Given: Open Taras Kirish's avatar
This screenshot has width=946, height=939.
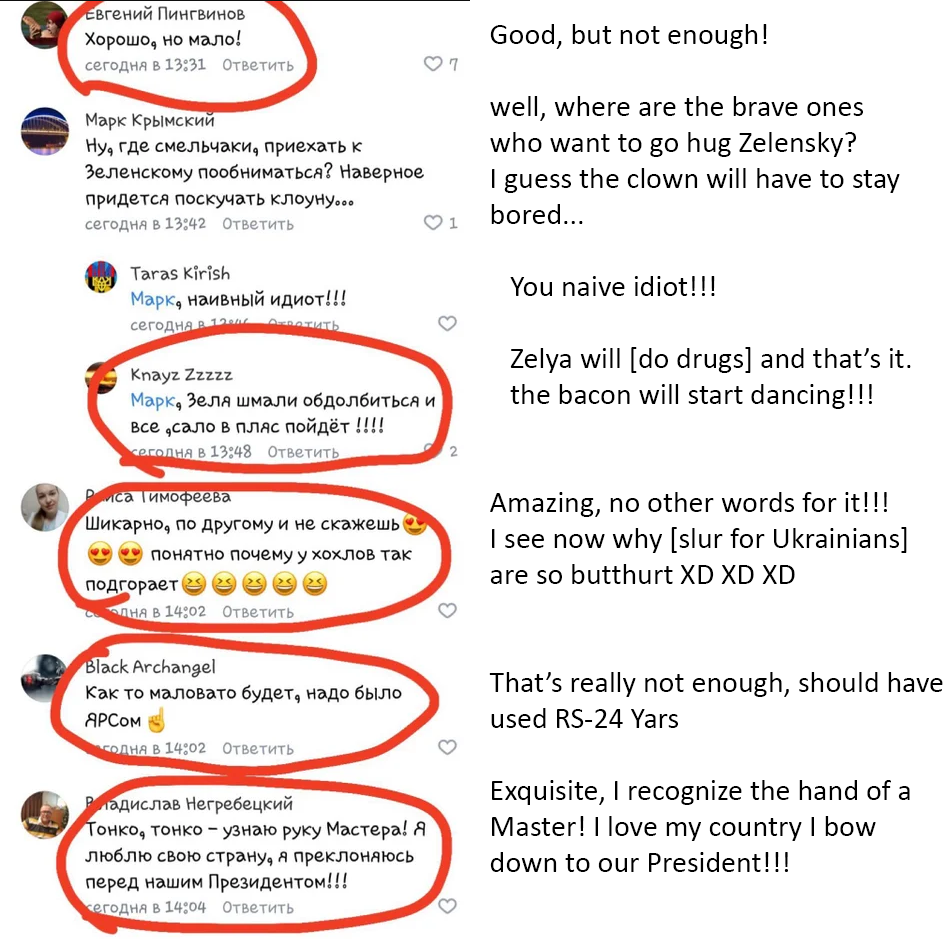Looking at the screenshot, I should click(101, 277).
